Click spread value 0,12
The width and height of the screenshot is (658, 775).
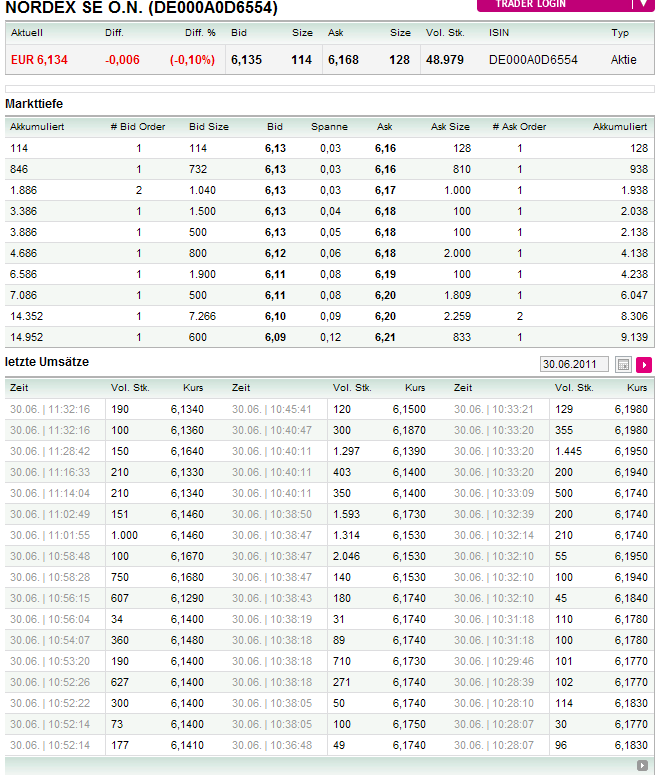point(330,337)
